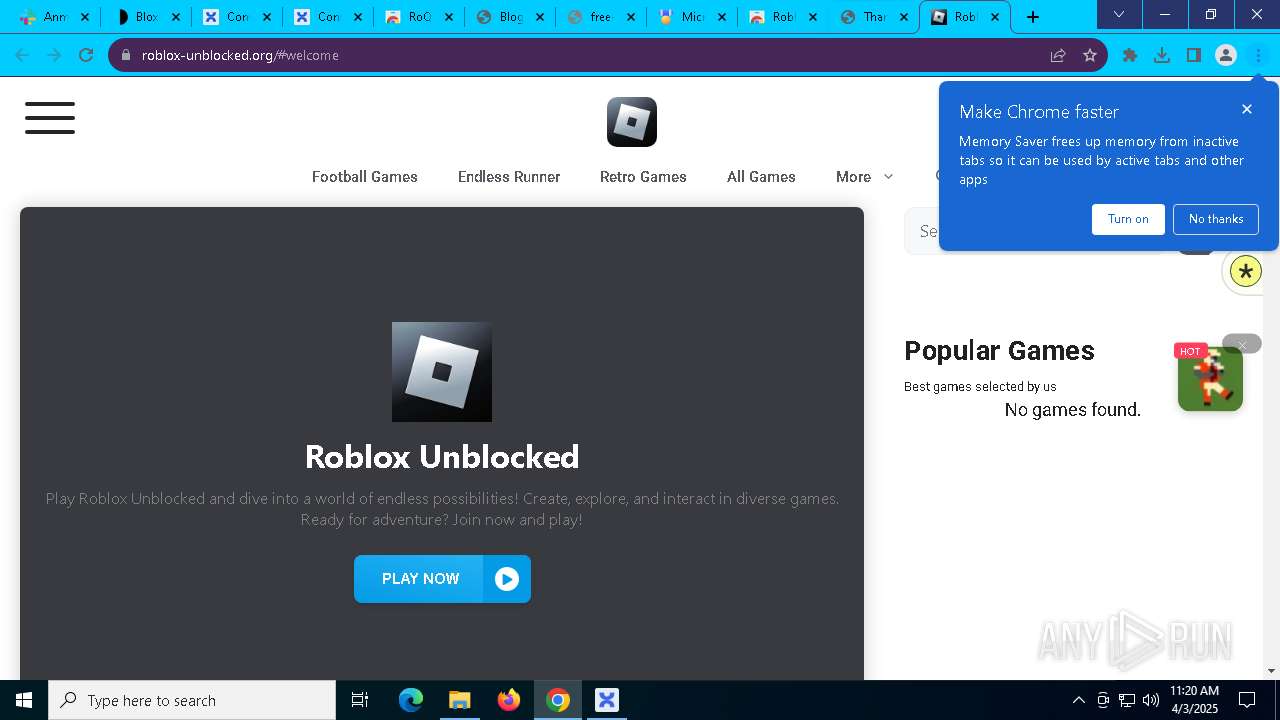The height and width of the screenshot is (720, 1280).
Task: Launch Firefox from taskbar
Action: 509,700
